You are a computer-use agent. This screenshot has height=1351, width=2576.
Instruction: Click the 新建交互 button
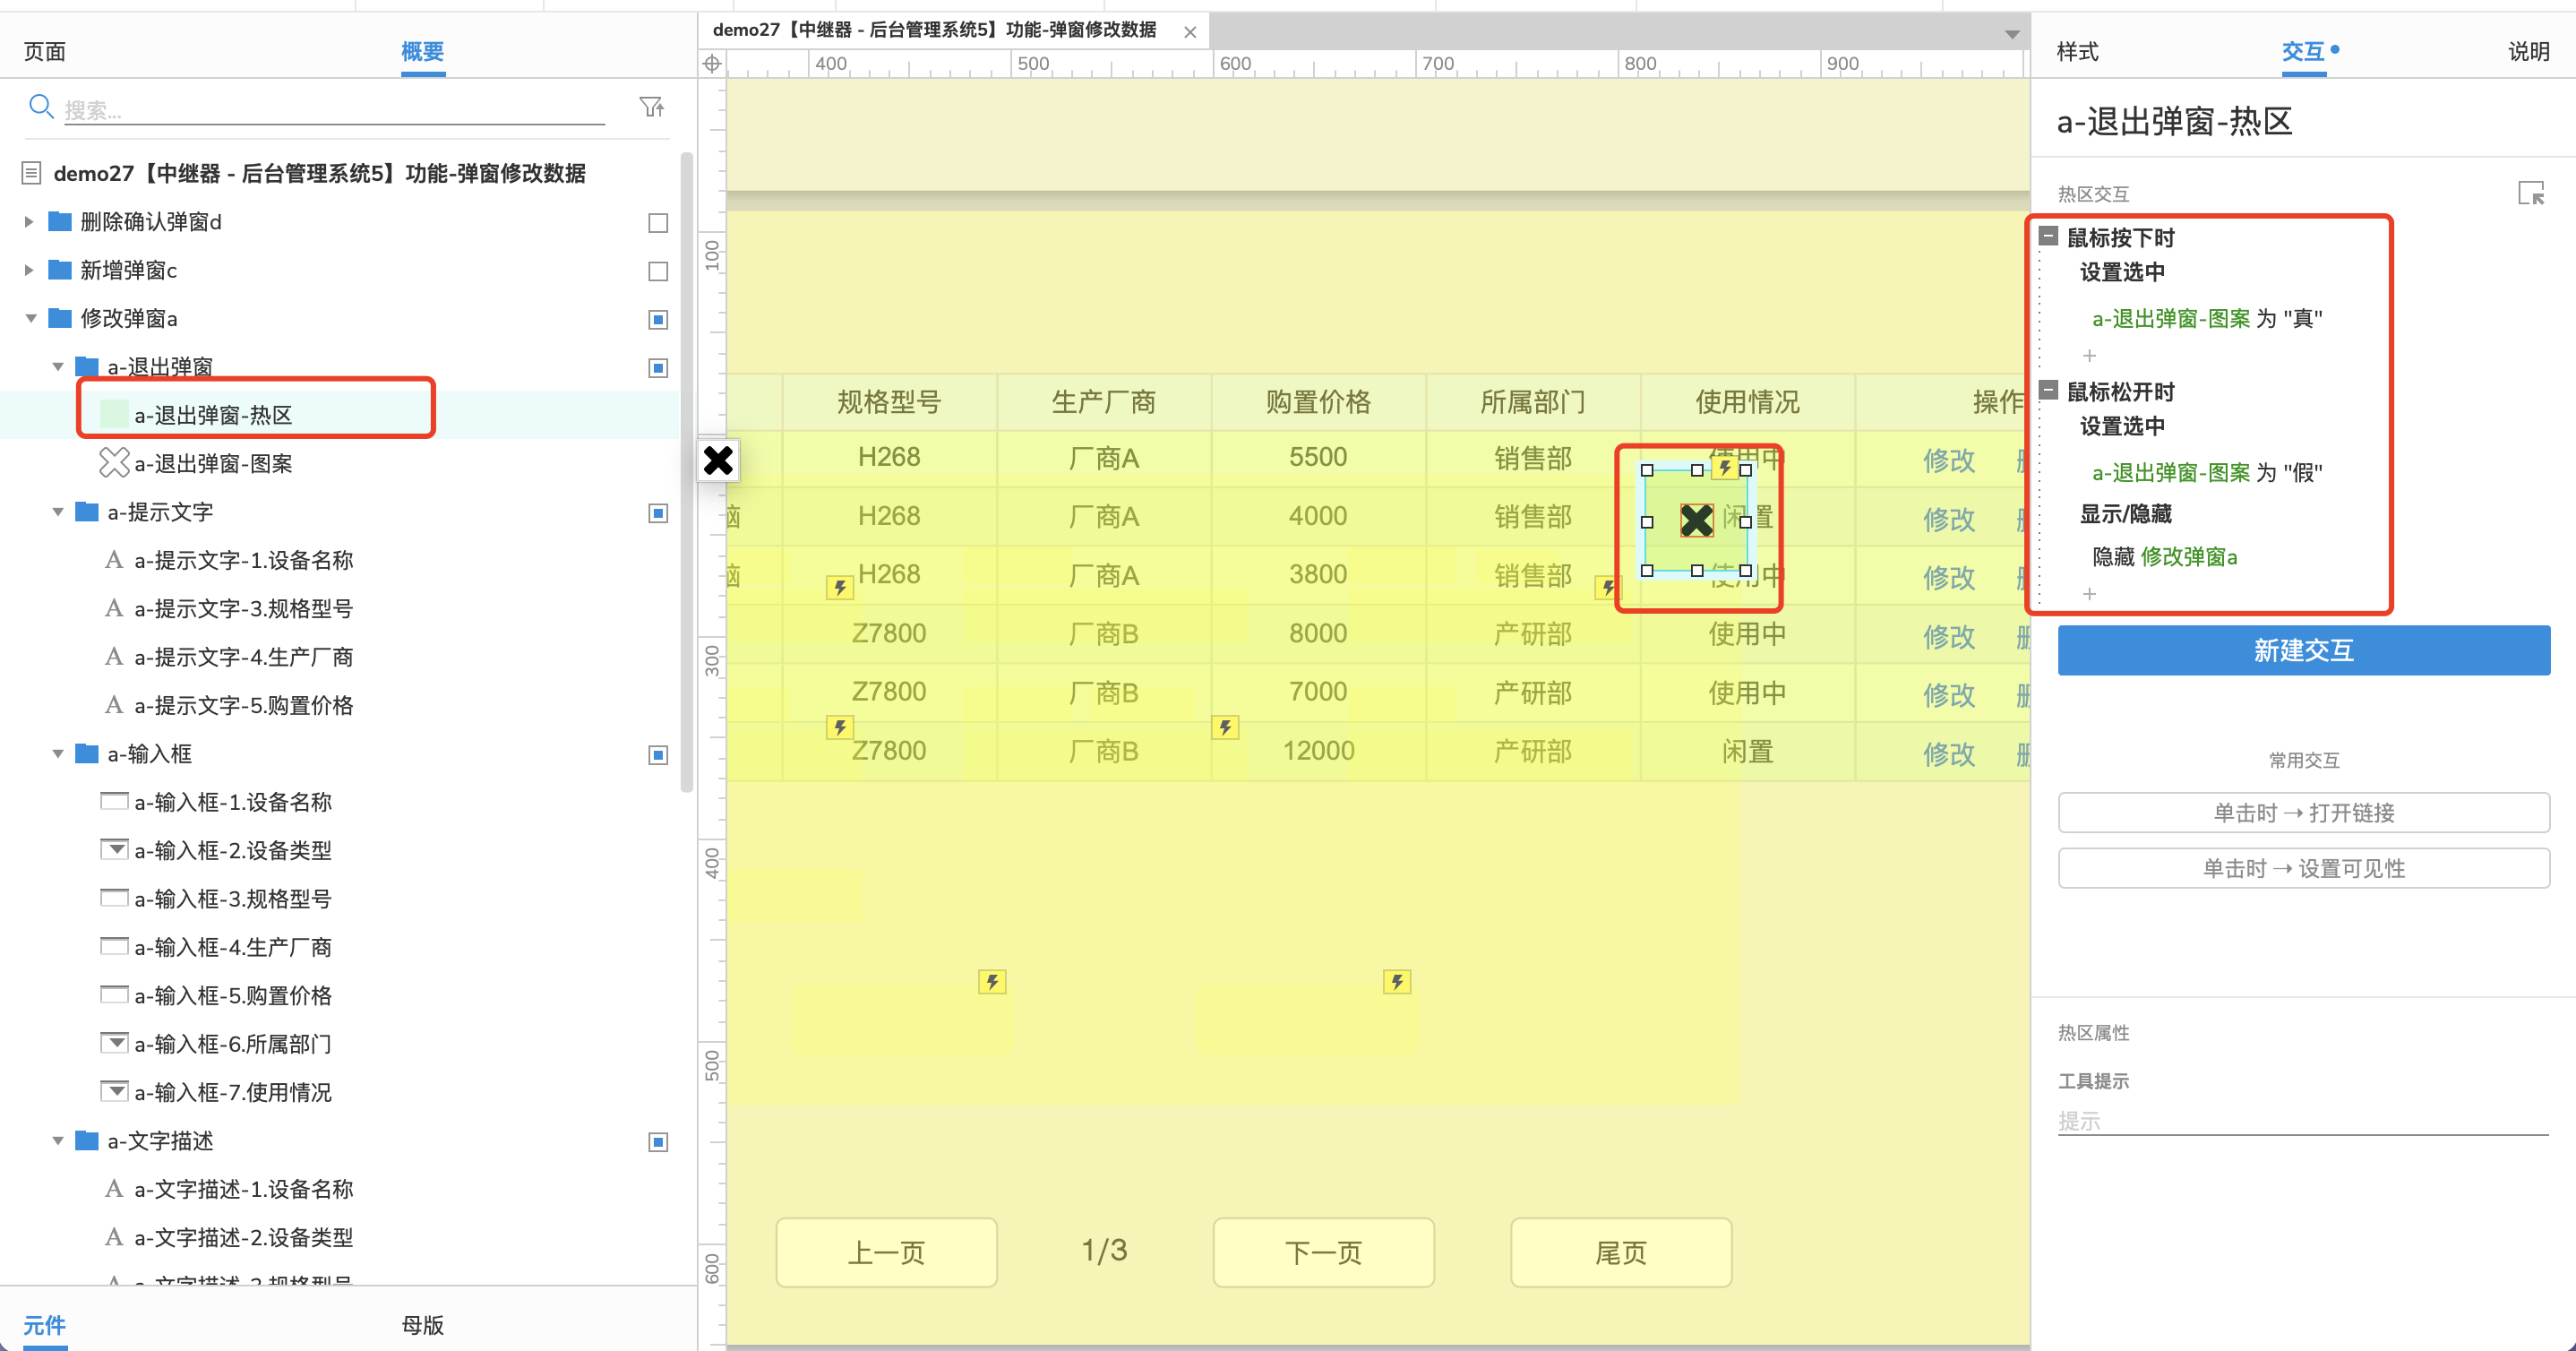pyautogui.click(x=2303, y=650)
